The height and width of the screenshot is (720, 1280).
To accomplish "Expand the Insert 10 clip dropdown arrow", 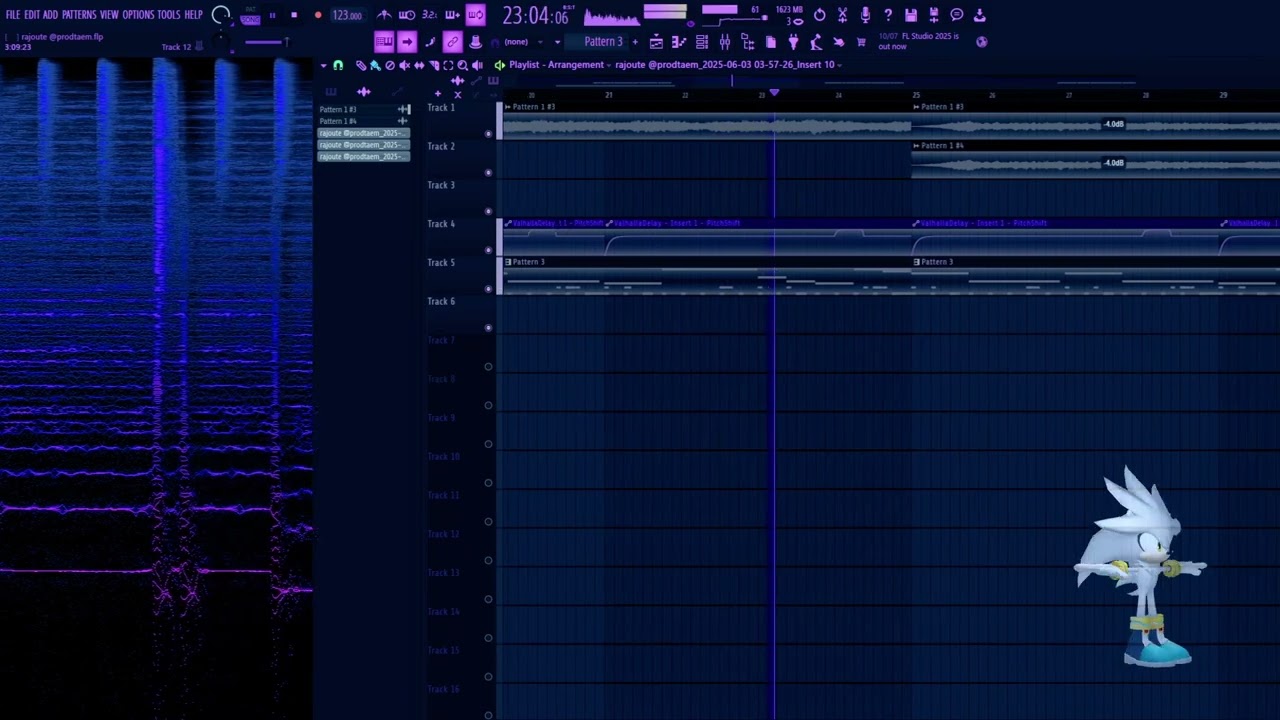I will [x=840, y=65].
